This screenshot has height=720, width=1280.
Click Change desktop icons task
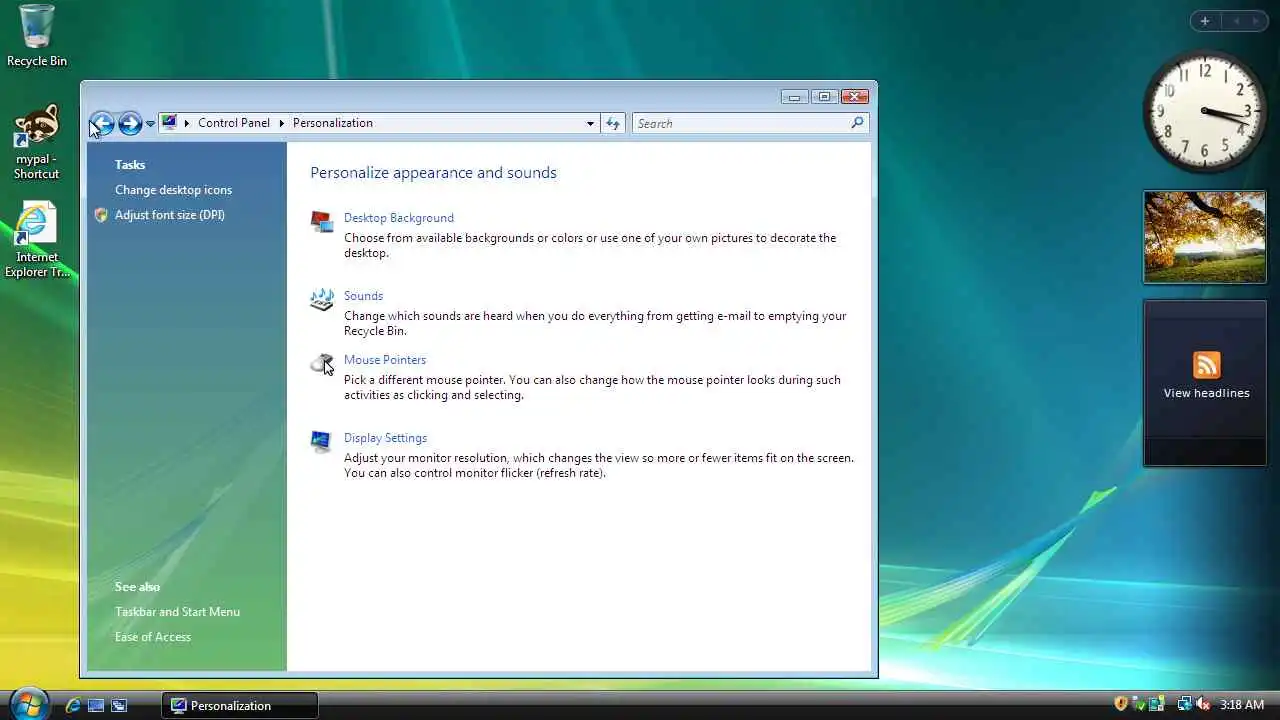tap(173, 190)
